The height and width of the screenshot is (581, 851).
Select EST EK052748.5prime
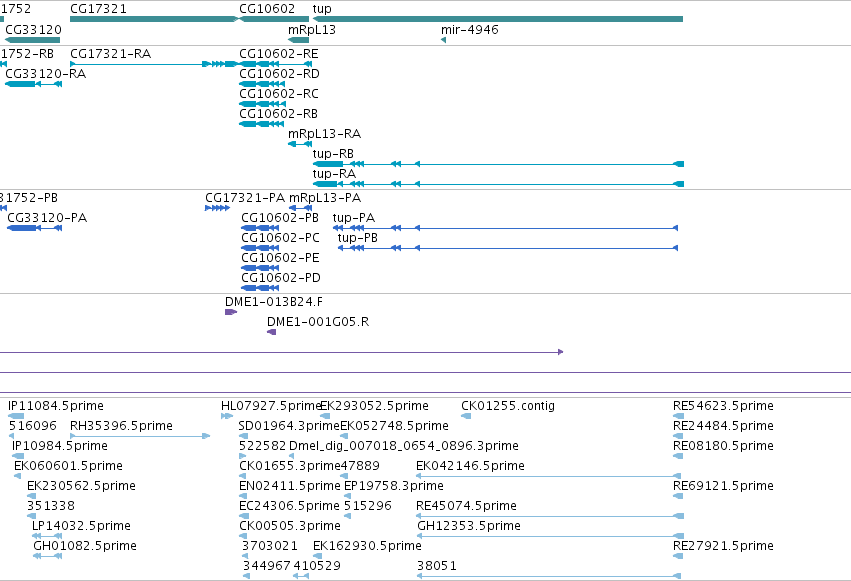[344, 437]
